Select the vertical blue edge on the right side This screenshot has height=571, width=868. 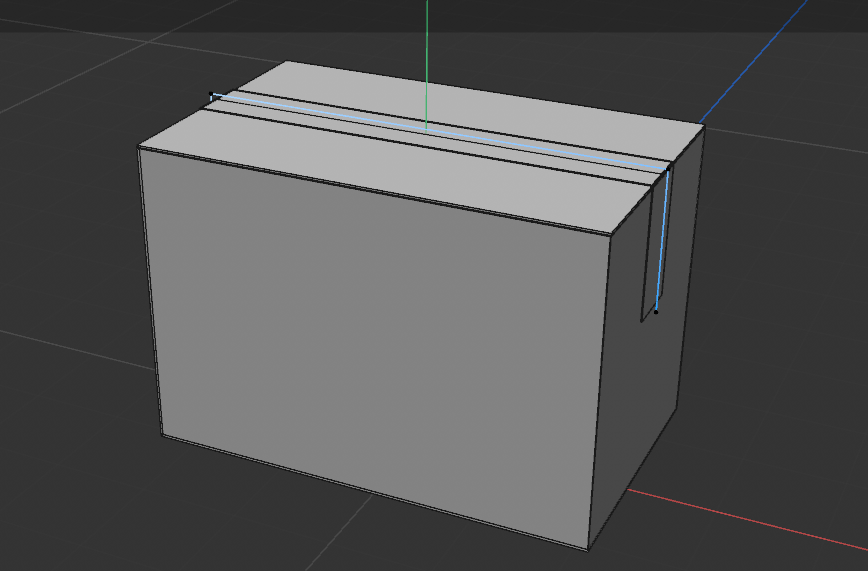click(662, 240)
